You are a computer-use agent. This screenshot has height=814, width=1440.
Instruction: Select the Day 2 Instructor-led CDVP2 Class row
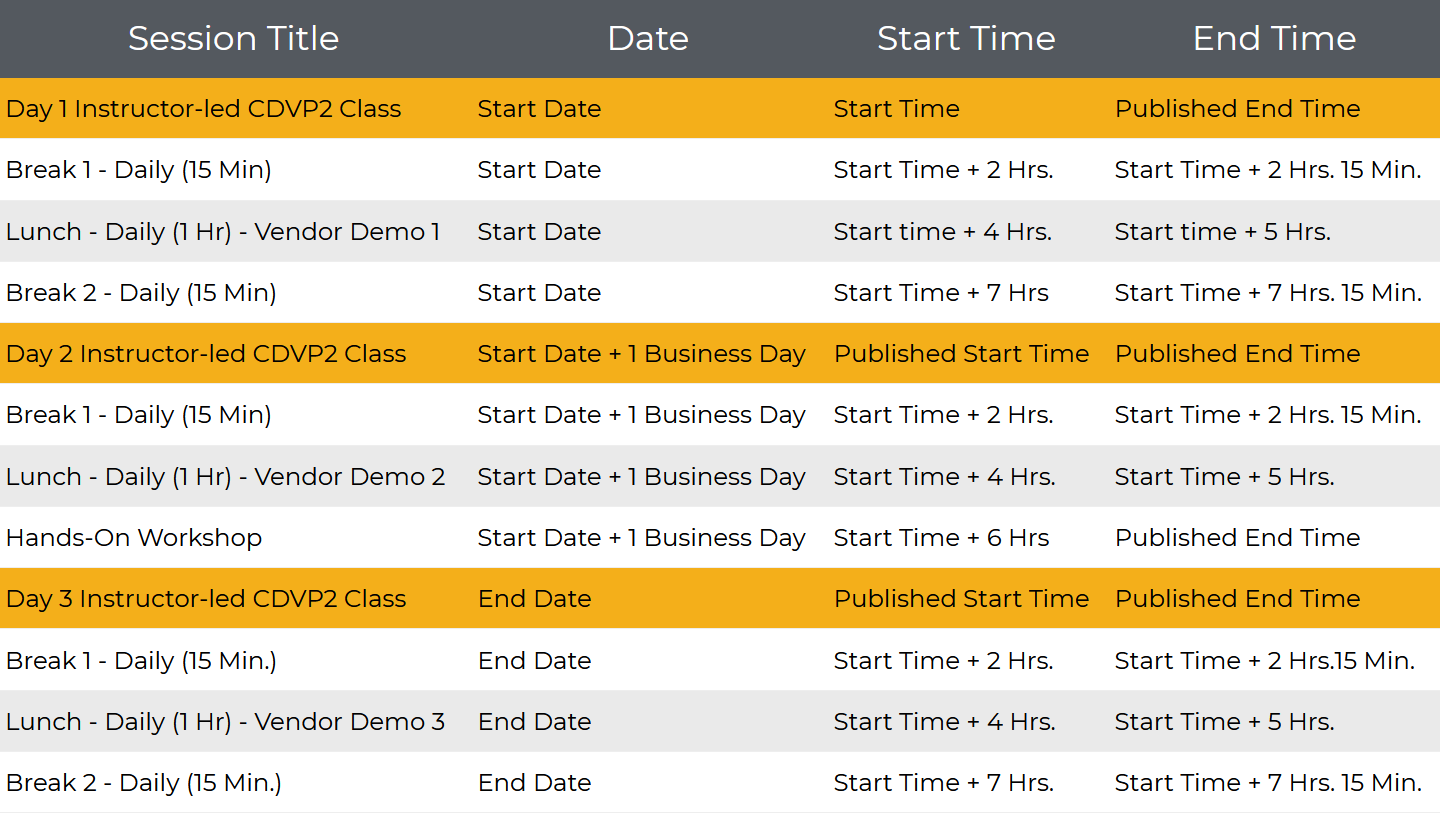pyautogui.click(x=720, y=353)
